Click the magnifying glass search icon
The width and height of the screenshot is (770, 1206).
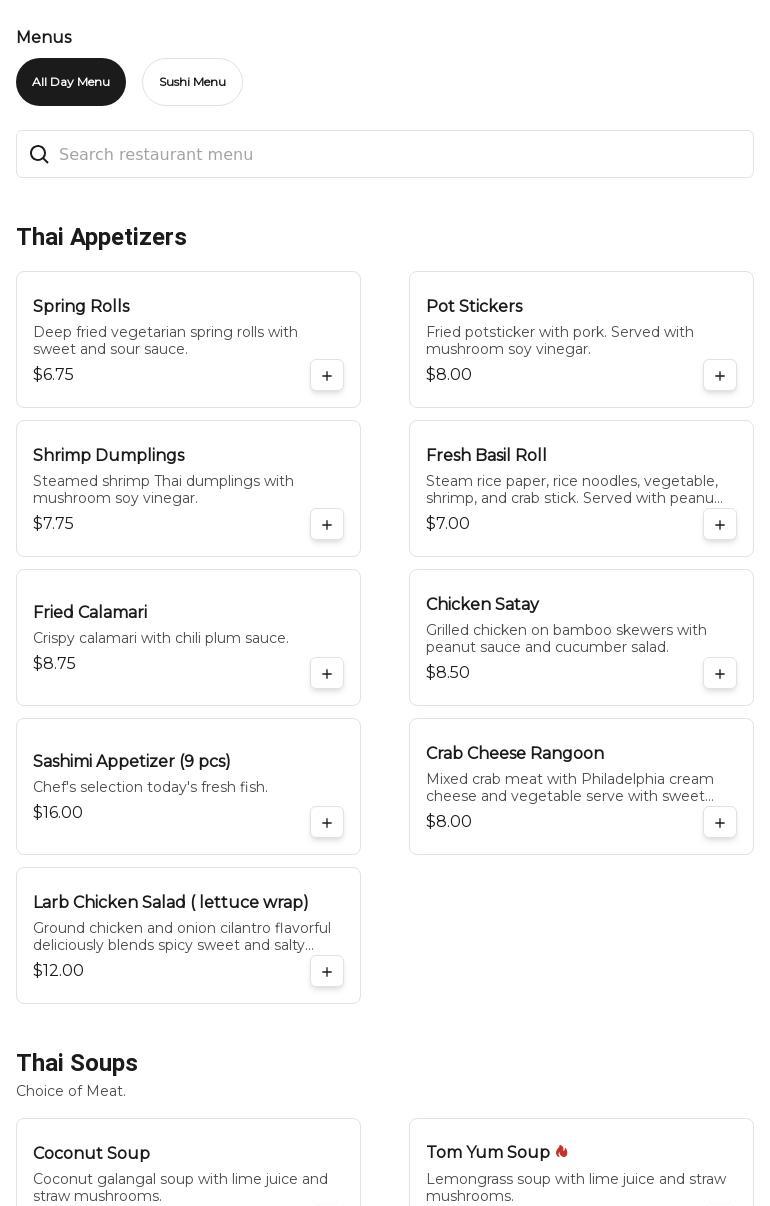(39, 154)
